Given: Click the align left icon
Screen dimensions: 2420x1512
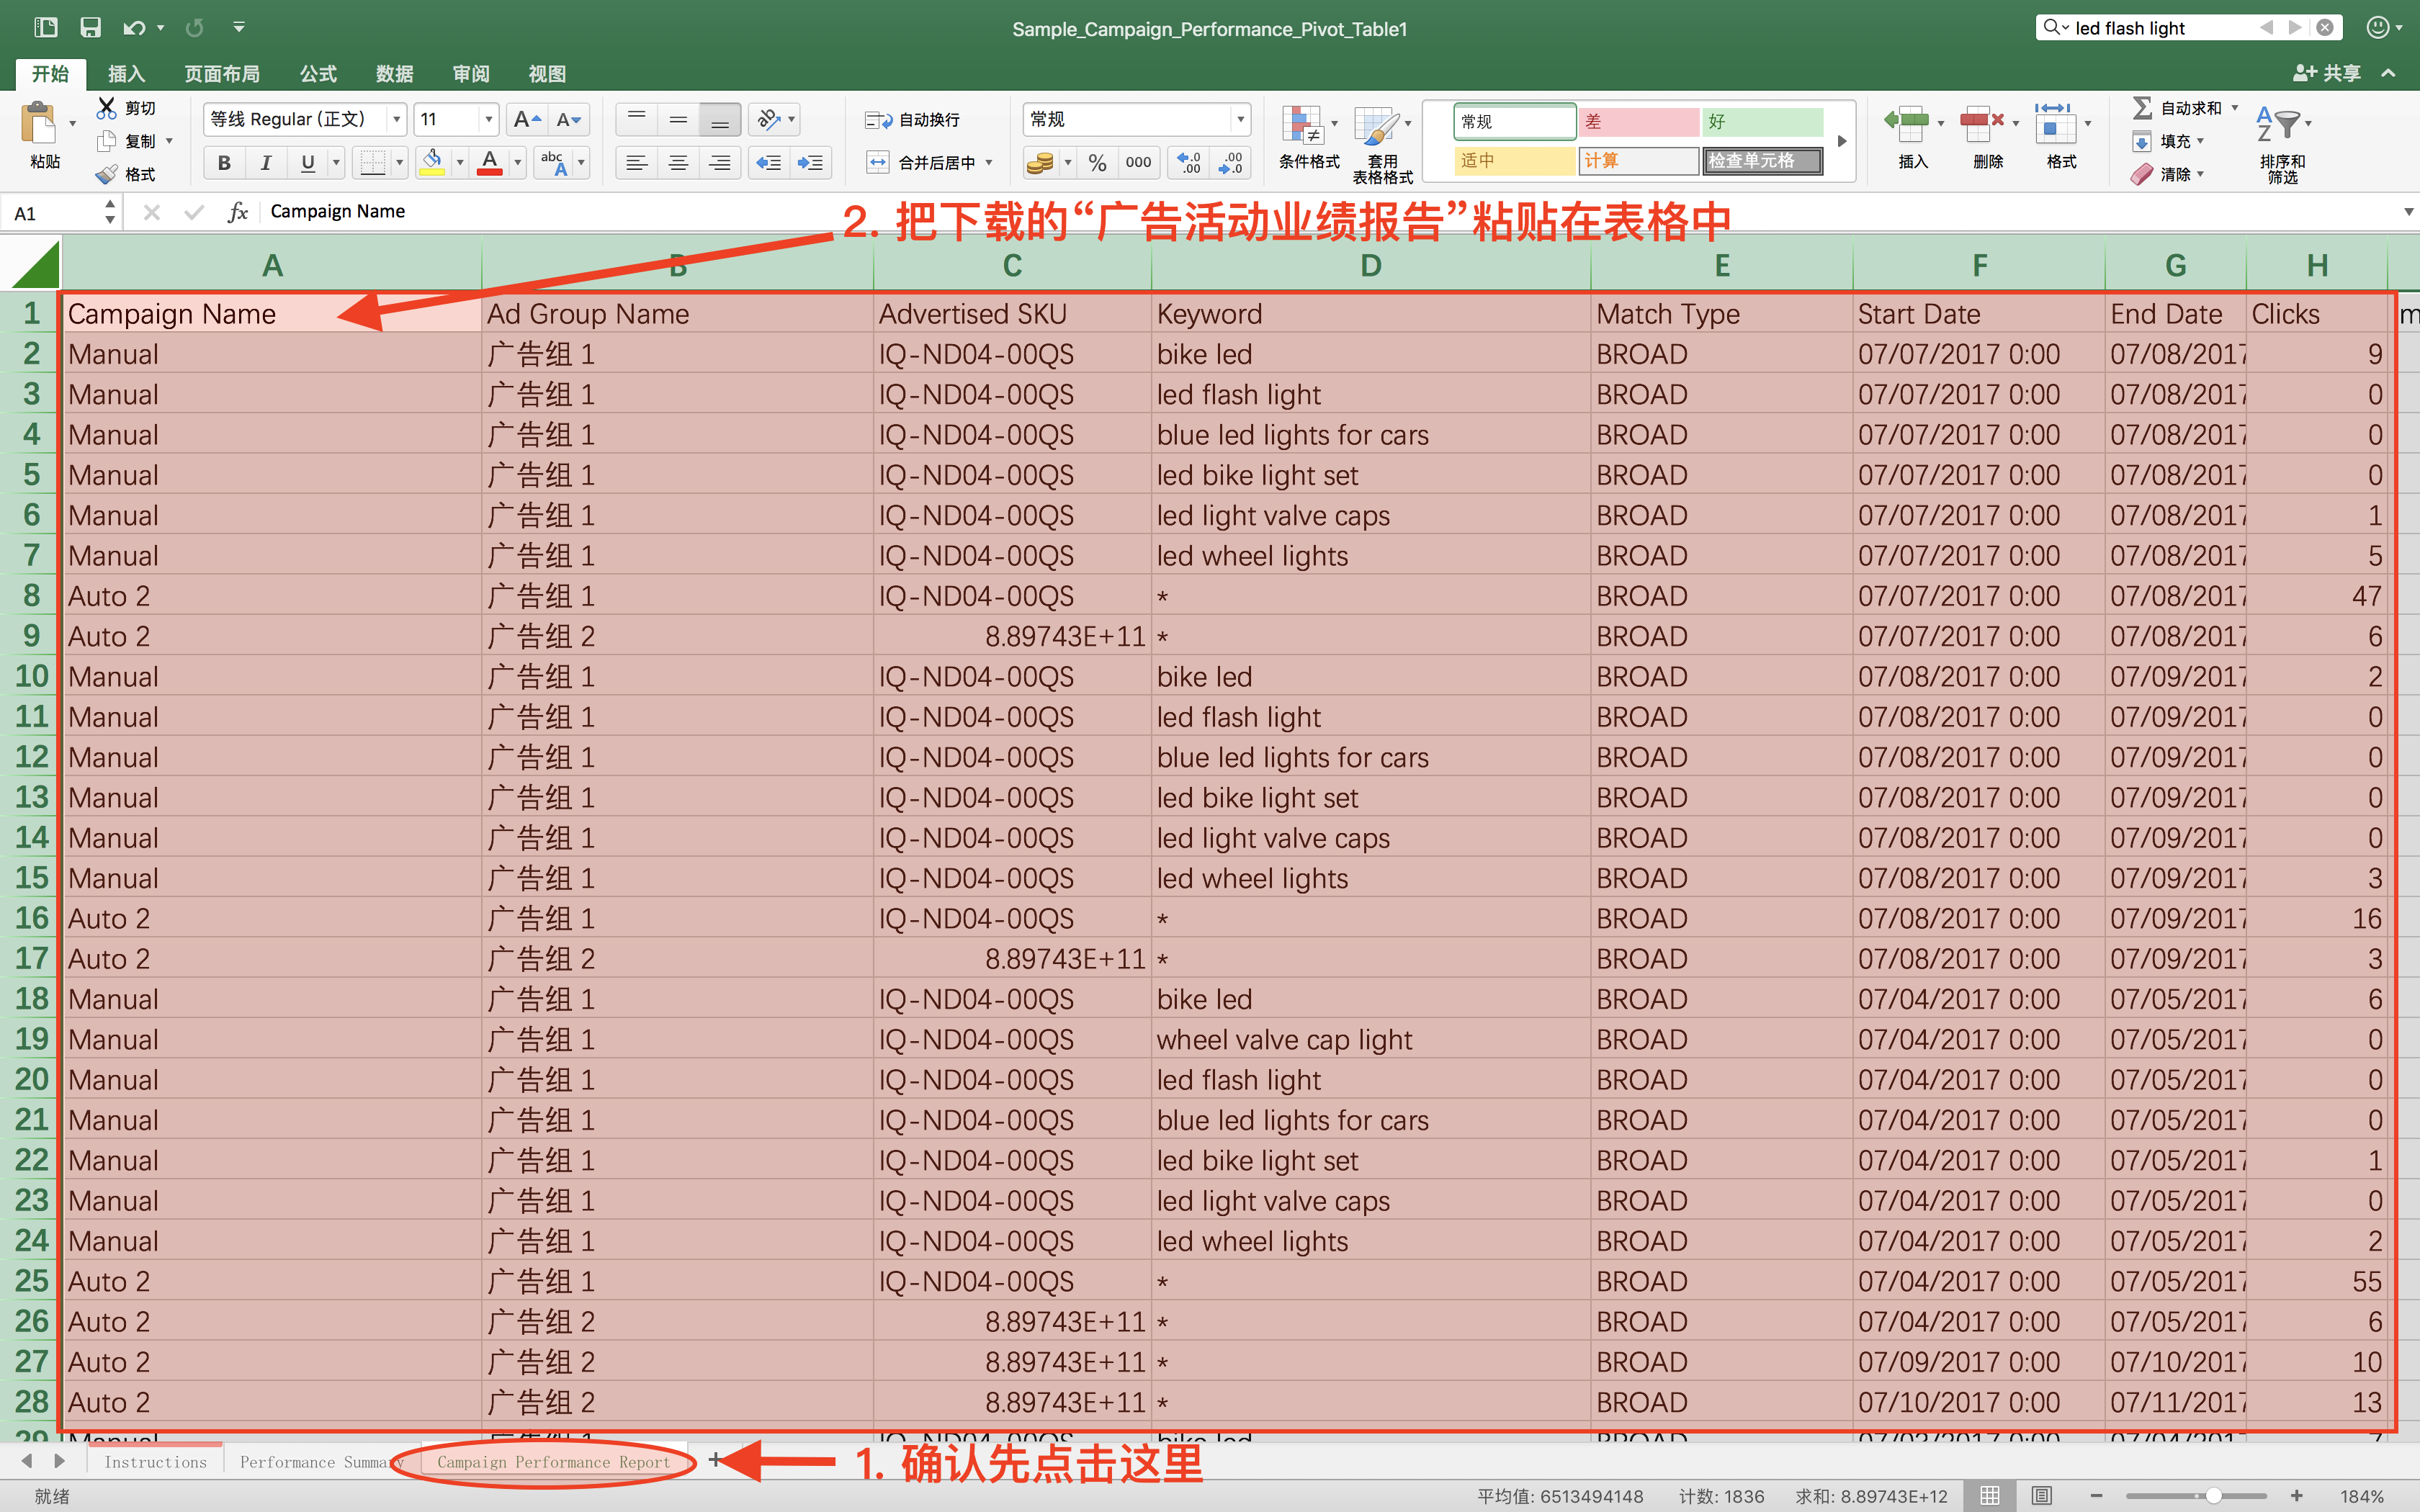Looking at the screenshot, I should 636,163.
